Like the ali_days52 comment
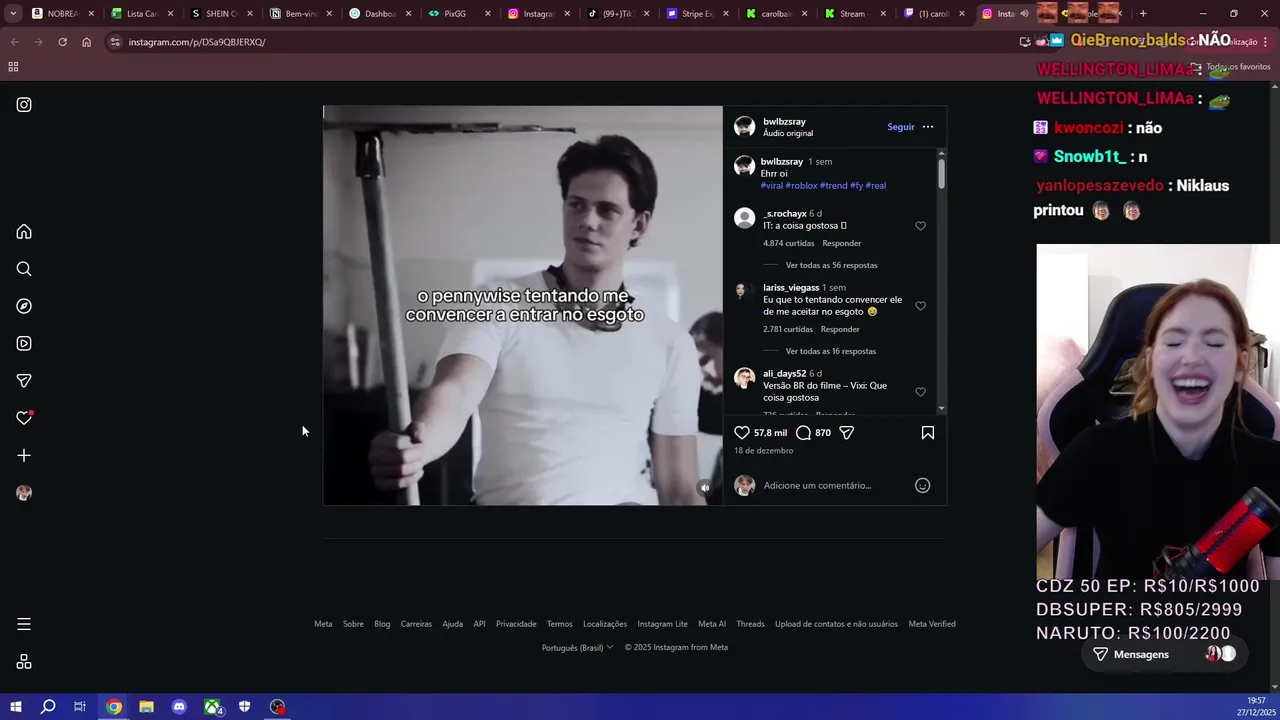This screenshot has width=1280, height=720. tap(920, 392)
